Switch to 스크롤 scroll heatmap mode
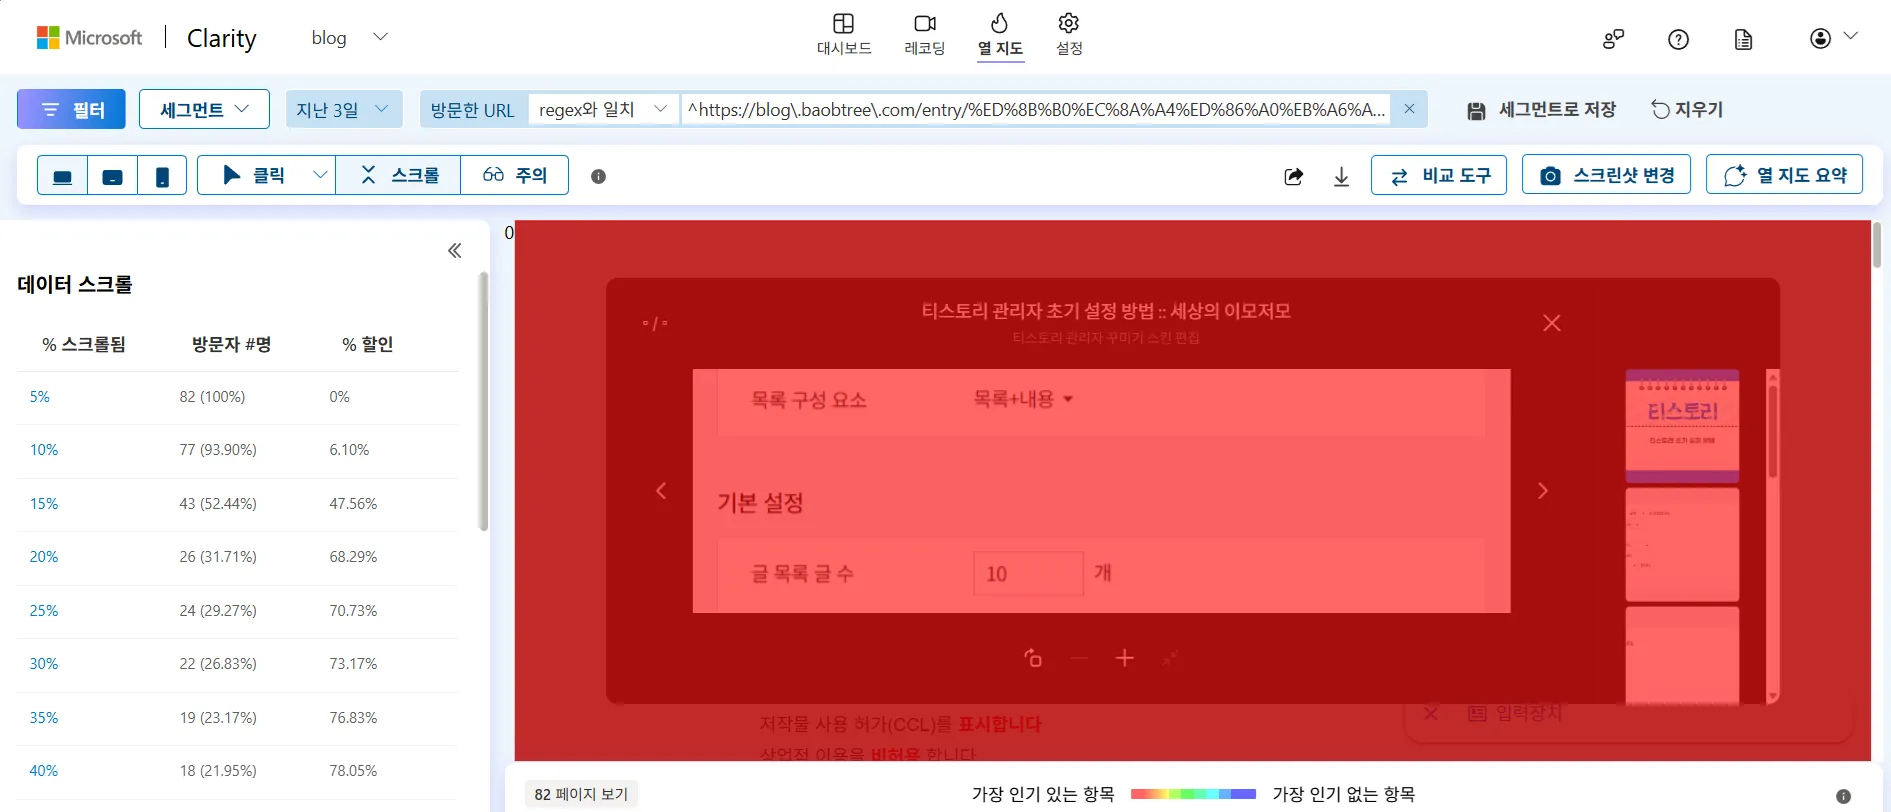This screenshot has width=1891, height=812. tap(399, 175)
